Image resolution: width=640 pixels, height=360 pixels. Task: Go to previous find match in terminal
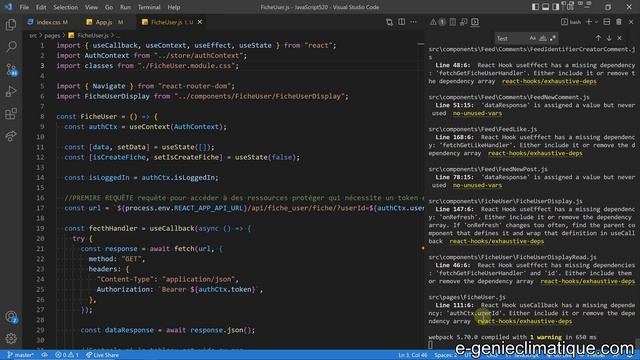[x=598, y=38]
